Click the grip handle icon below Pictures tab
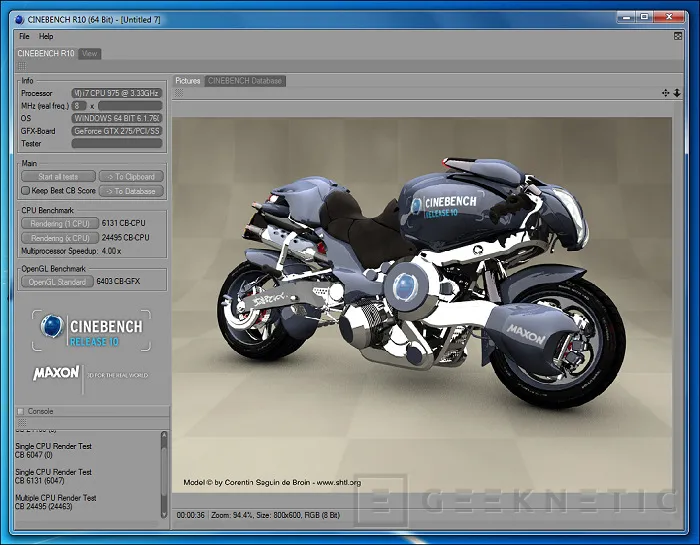This screenshot has height=545, width=700. pos(179,93)
